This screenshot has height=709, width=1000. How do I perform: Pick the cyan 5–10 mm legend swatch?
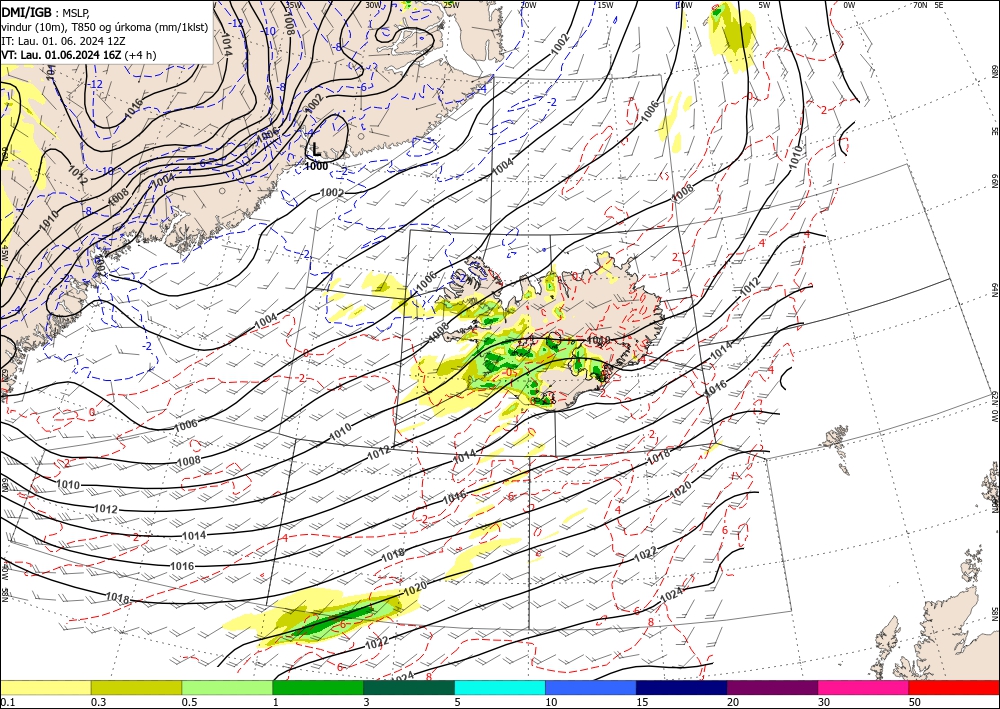[500, 687]
